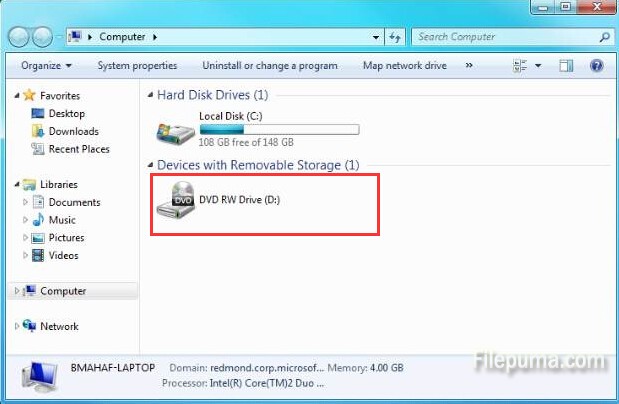Open the Organize menu
619x404 pixels.
click(x=46, y=66)
